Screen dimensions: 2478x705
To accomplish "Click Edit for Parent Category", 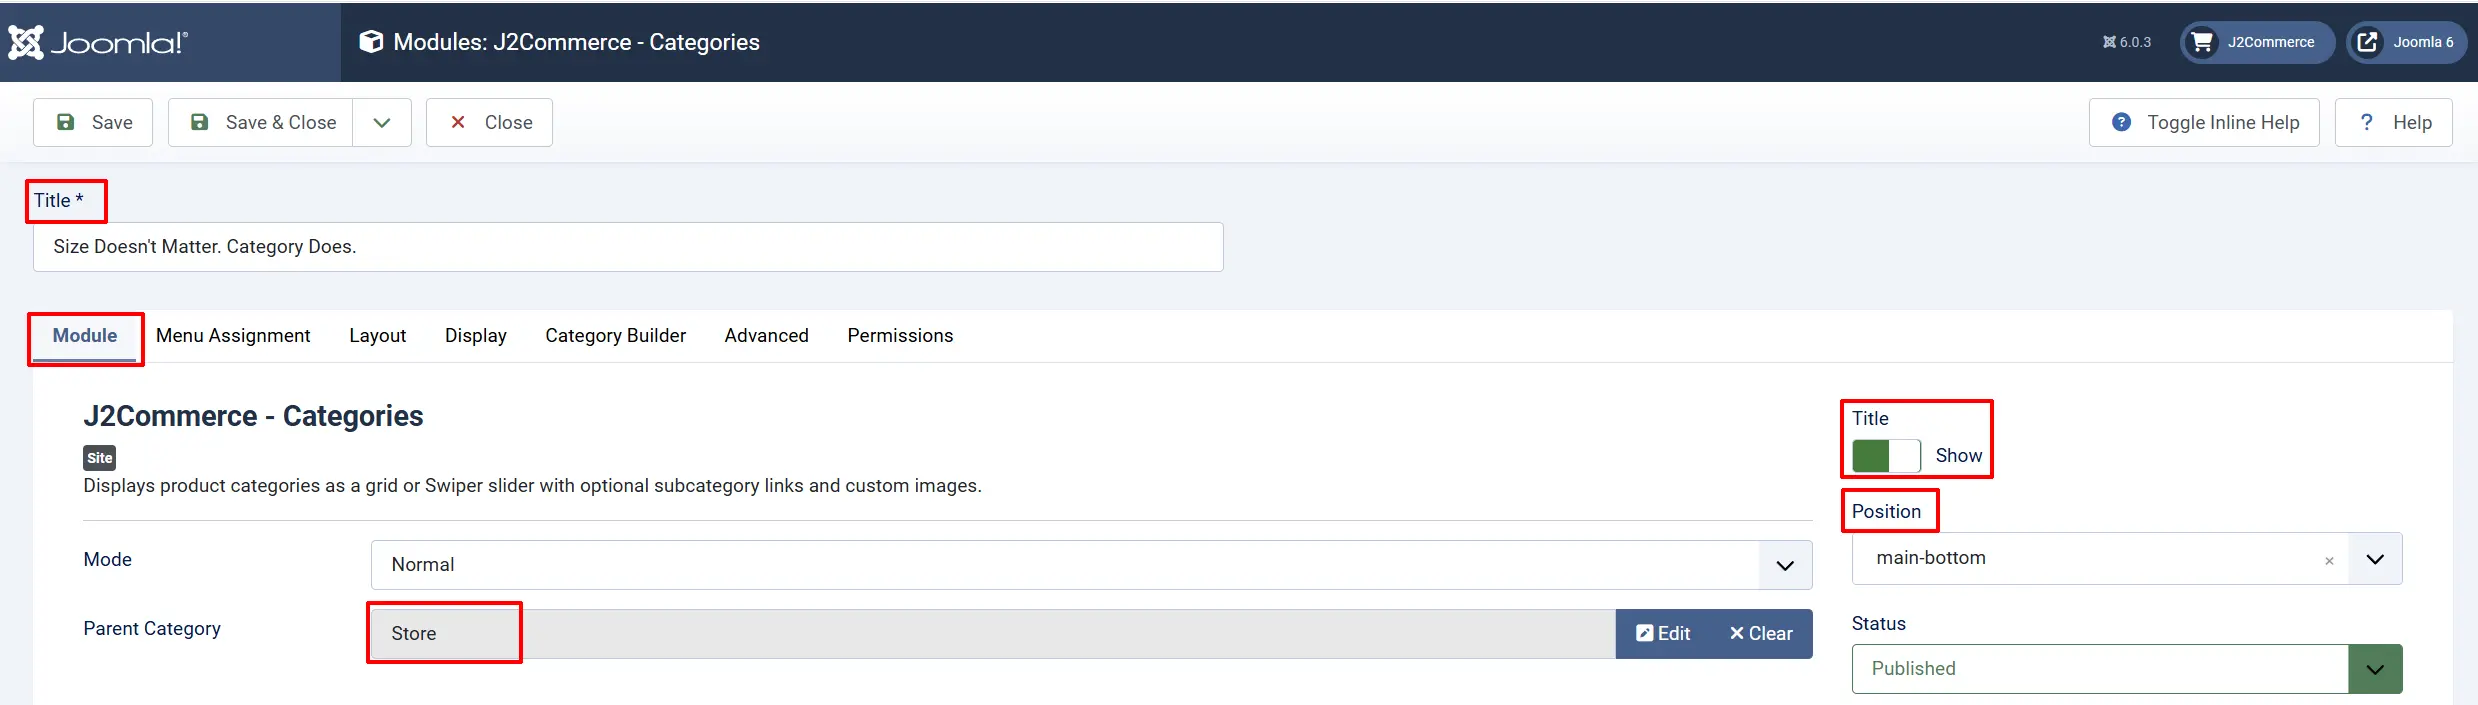I will click(x=1663, y=634).
